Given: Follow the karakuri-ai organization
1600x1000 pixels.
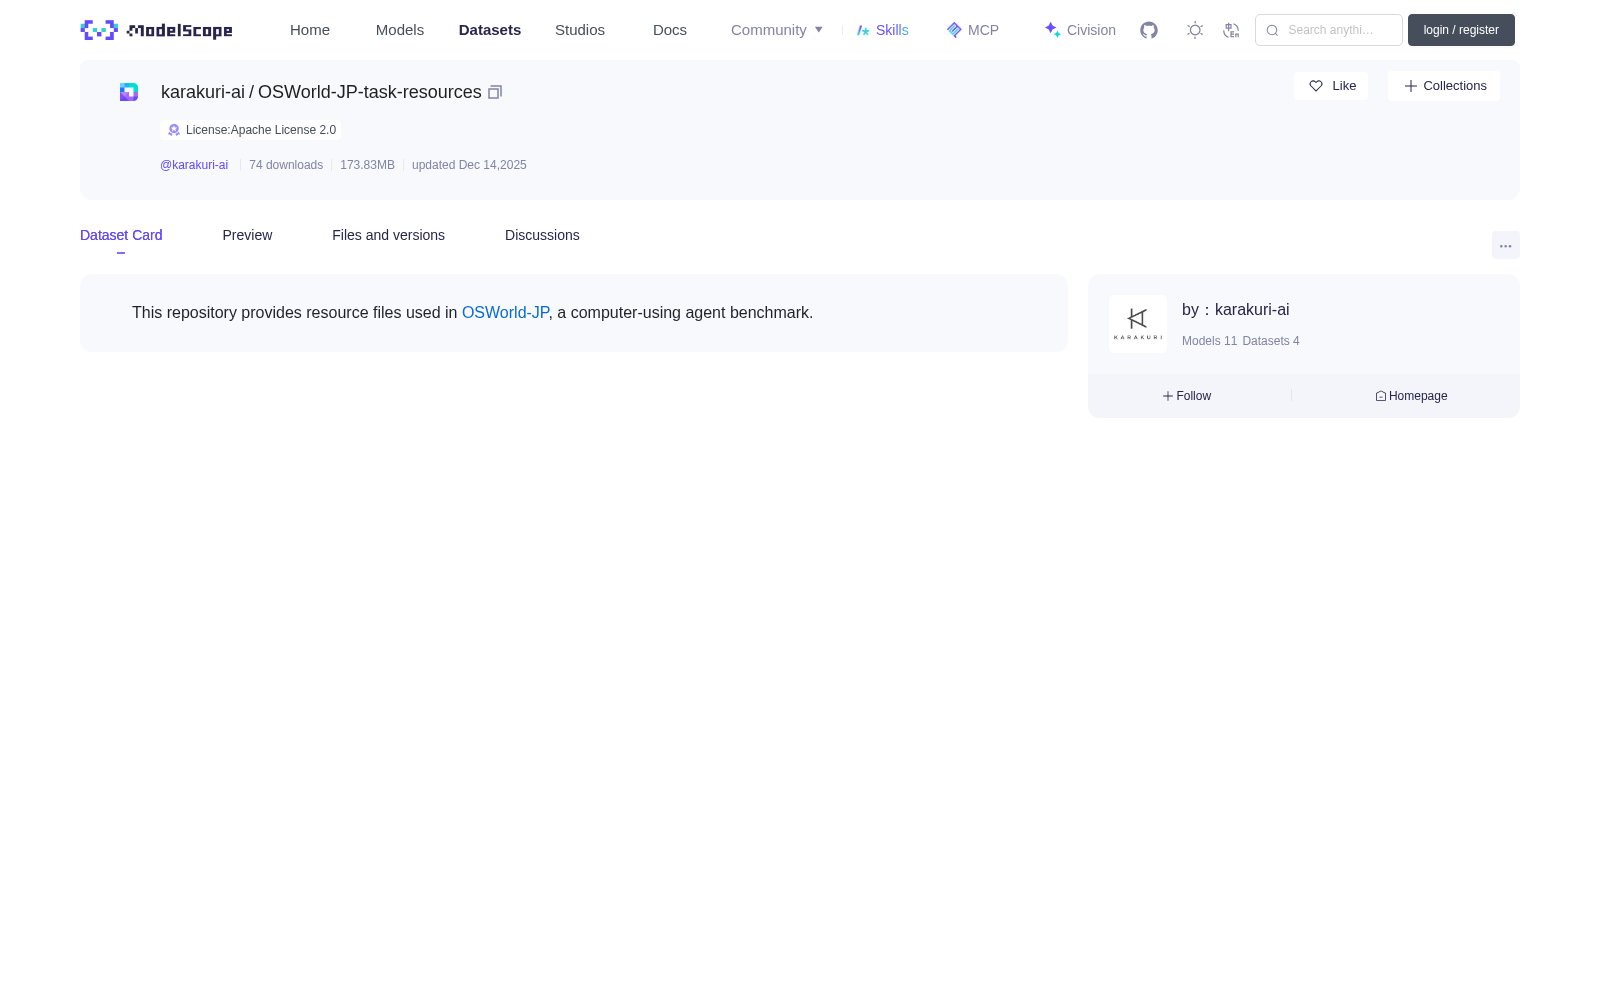Looking at the screenshot, I should click(1187, 396).
